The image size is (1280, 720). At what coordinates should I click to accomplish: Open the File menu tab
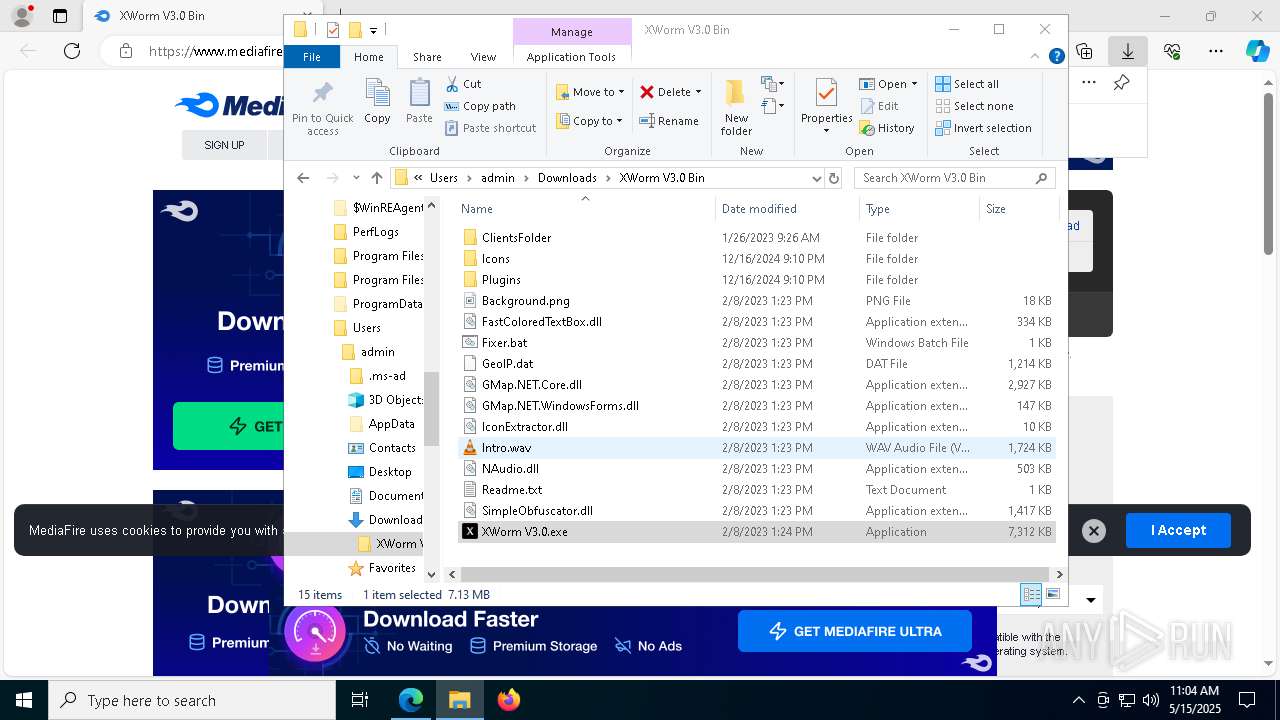point(312,57)
